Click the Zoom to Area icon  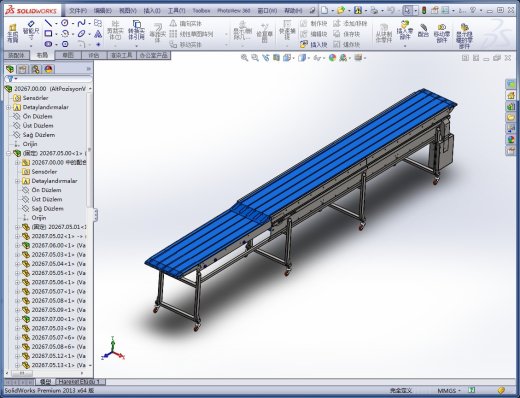[x=255, y=58]
